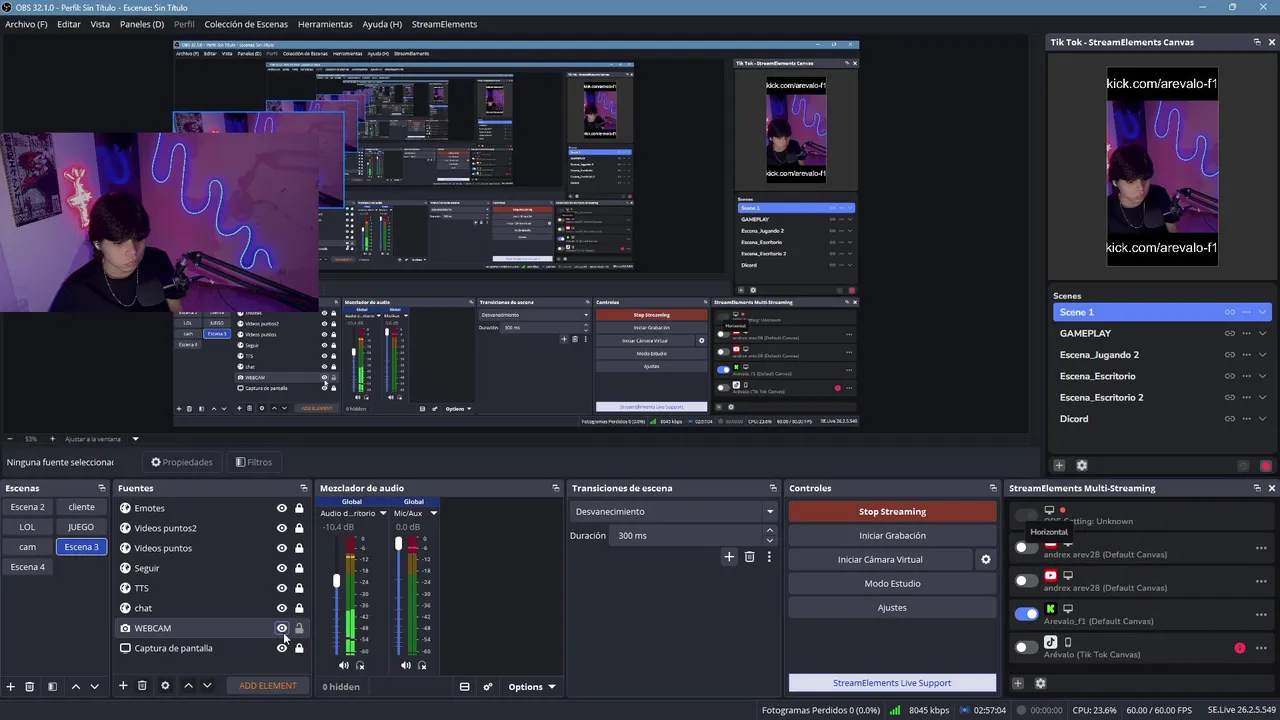Open Desvanecimiento transition dropdown
Image resolution: width=1280 pixels, height=720 pixels.
674,512
